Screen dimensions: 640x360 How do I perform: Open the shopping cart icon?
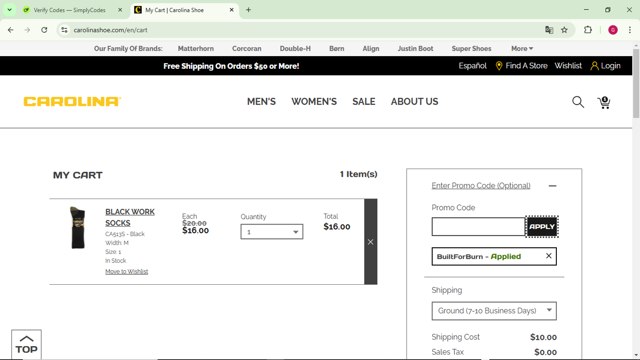[604, 102]
